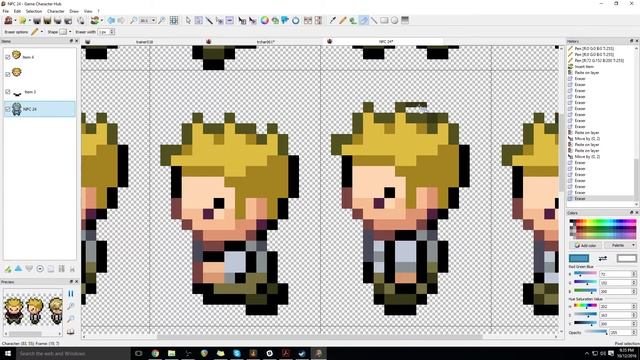Click the upper magnifier in the Preview panel
The width and height of the screenshot is (640, 360).
(x=71, y=306)
